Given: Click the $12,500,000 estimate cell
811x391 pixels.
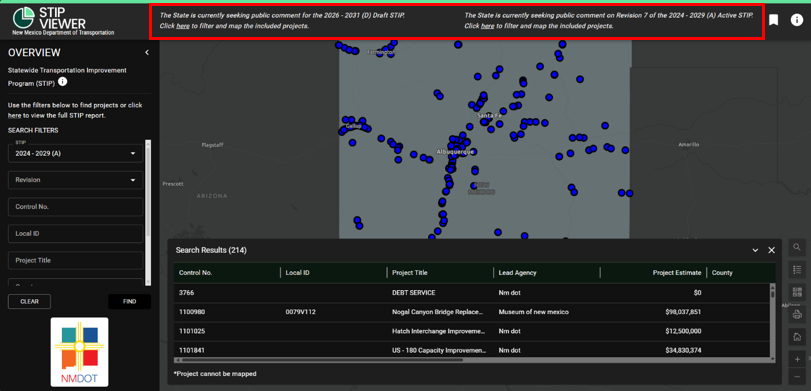Looking at the screenshot, I should point(683,331).
